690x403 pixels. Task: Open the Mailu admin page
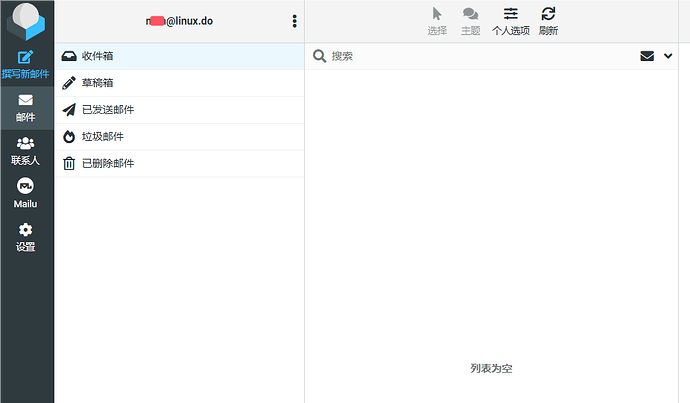26,194
